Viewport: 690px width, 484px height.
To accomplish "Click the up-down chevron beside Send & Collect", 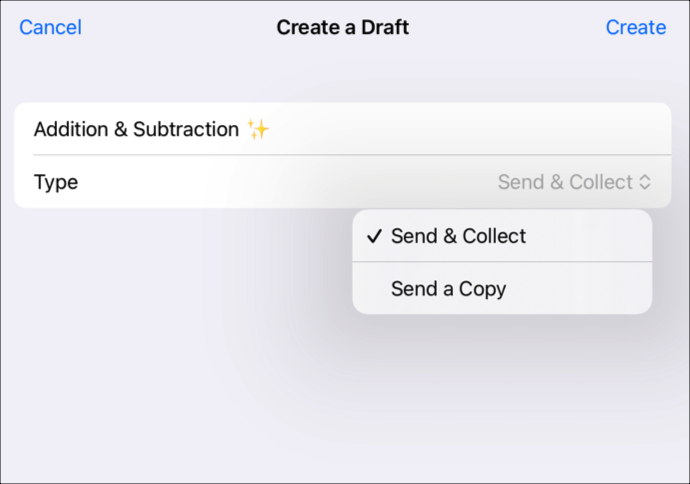I will (x=645, y=183).
